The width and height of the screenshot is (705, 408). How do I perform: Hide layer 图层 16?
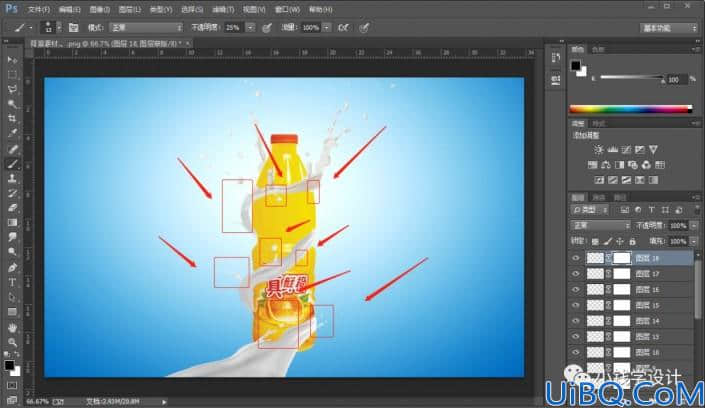point(576,290)
